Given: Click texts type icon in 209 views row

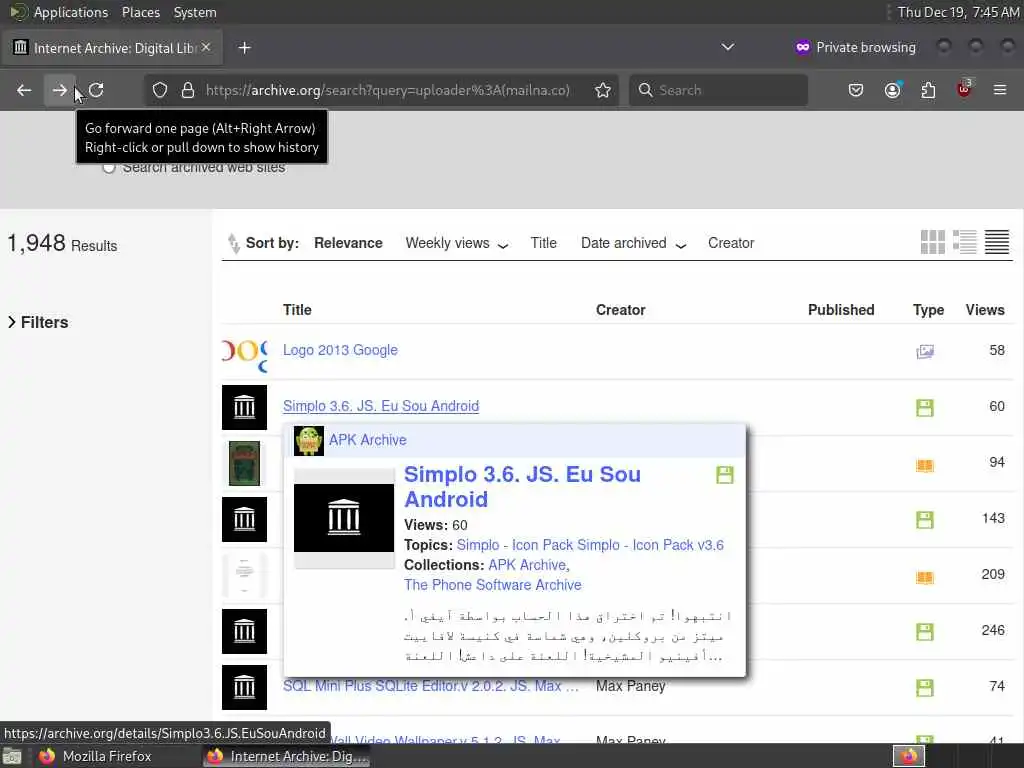Looking at the screenshot, I should pos(925,577).
